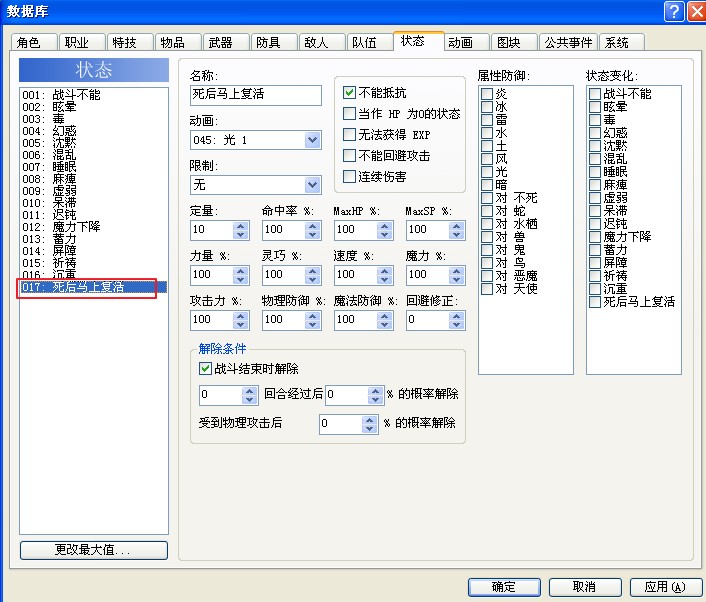Screen dimensions: 706x602
Task: Click the 魔力 % spinner arrows
Action: 457,275
